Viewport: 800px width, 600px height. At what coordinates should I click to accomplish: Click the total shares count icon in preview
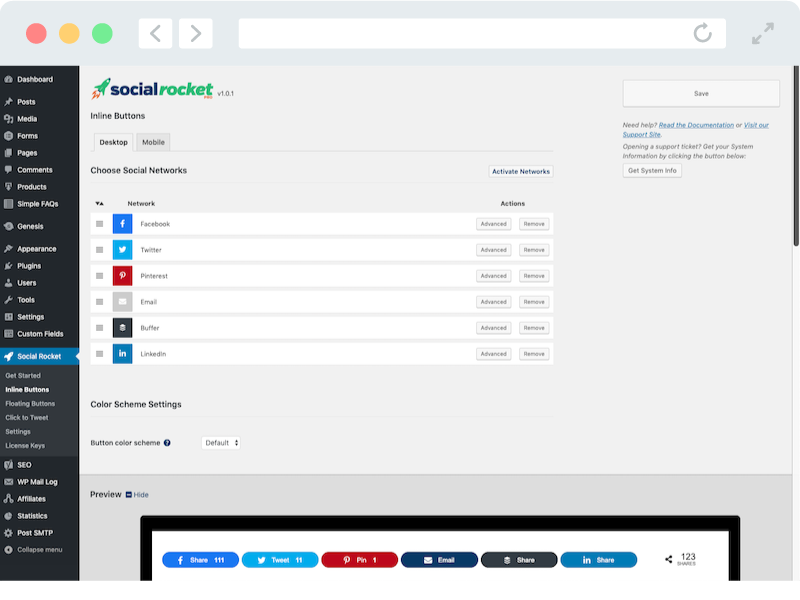click(668, 560)
